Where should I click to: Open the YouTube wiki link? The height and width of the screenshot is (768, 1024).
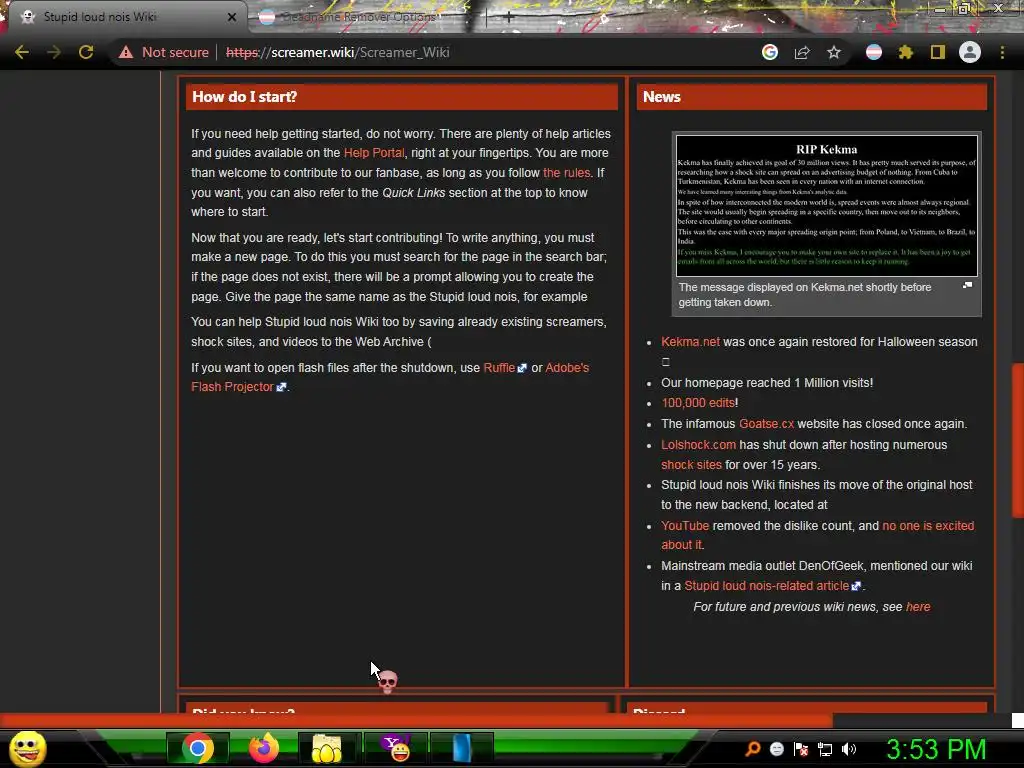684,526
